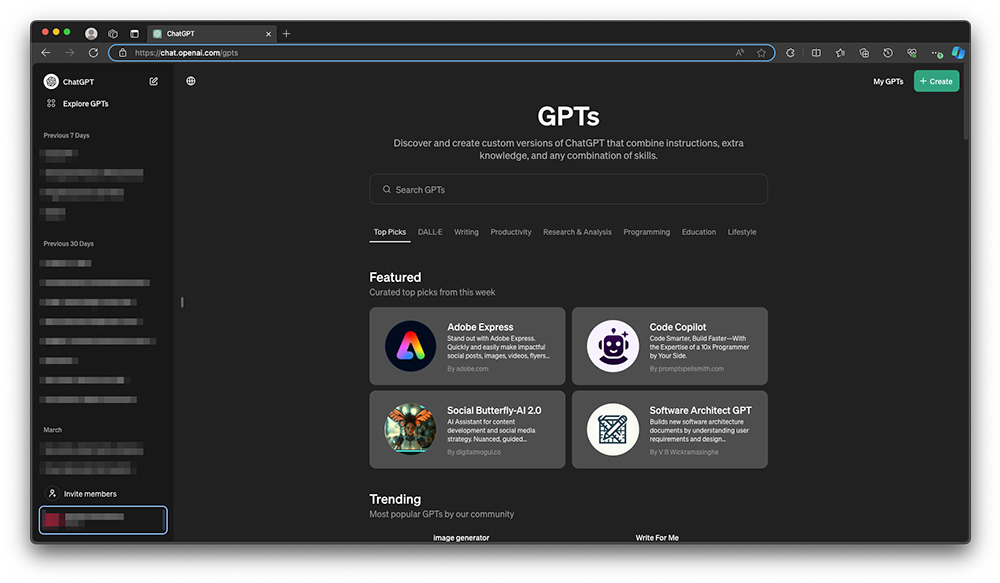1000x583 pixels.
Task: Click the sidebar collapse handle
Action: coord(182,302)
